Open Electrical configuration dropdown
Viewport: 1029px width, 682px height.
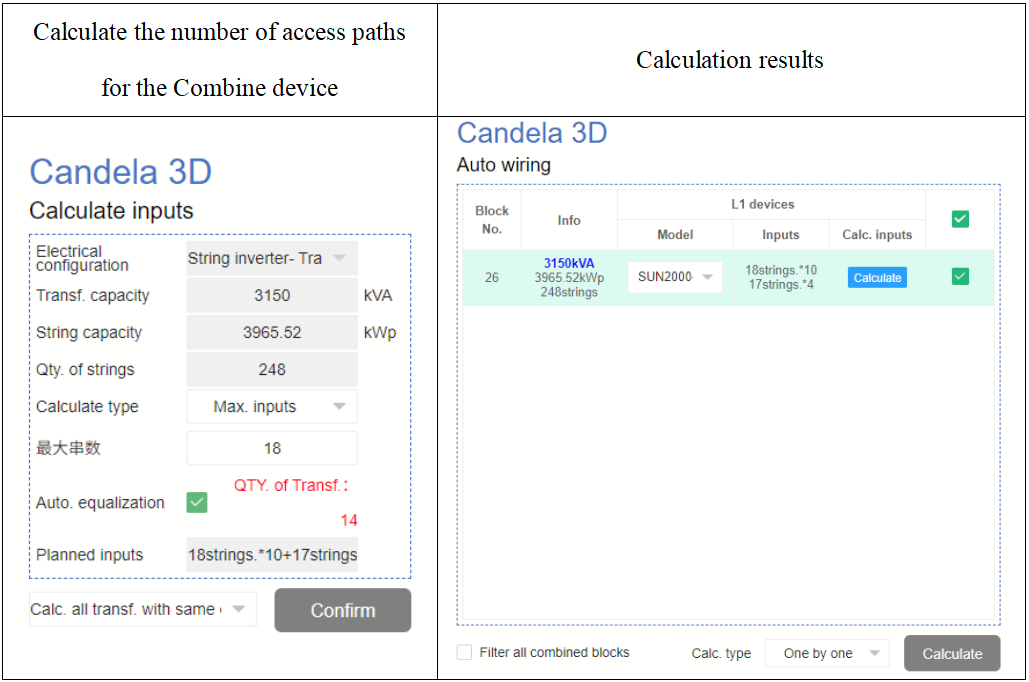tap(271, 258)
